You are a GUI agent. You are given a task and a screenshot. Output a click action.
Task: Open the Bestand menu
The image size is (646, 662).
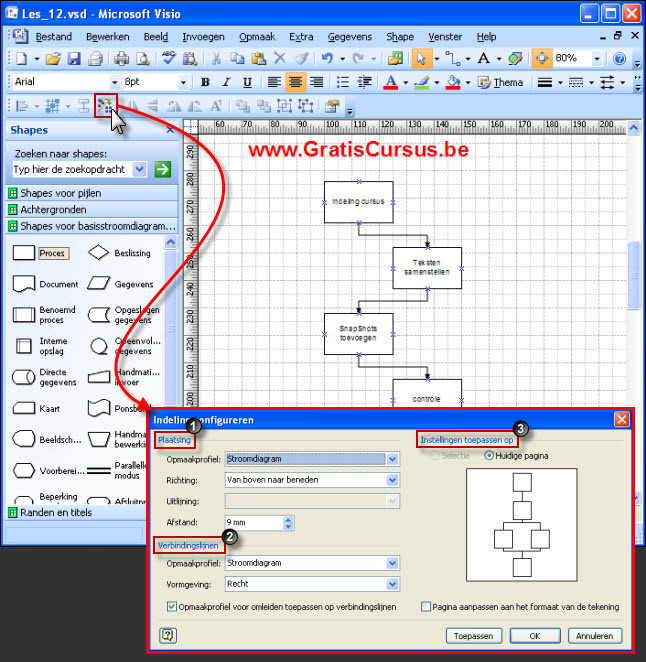point(54,37)
